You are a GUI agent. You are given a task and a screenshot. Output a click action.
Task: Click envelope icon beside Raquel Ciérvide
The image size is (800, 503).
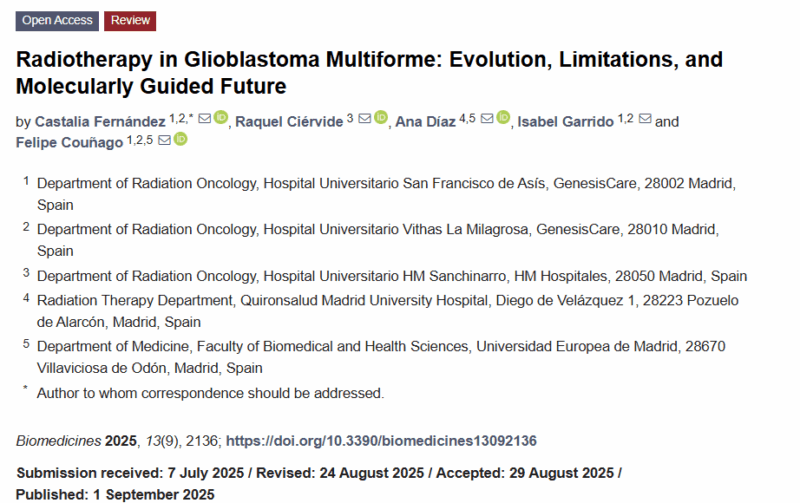click(x=365, y=118)
